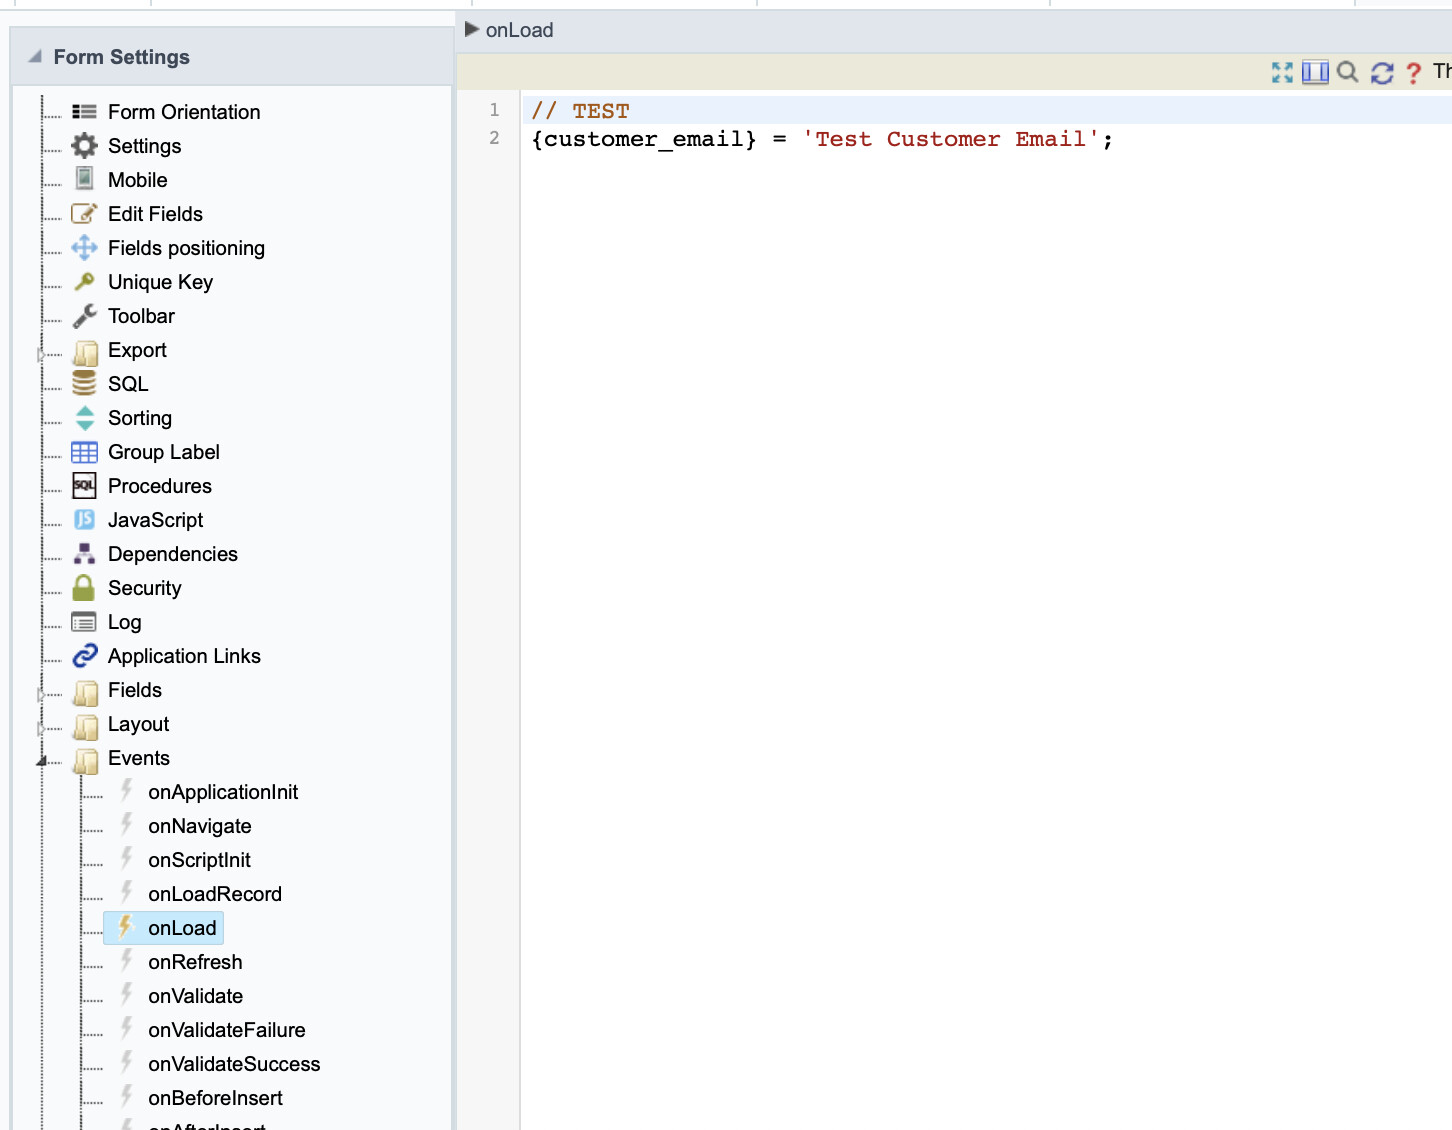Open Application Links
This screenshot has width=1452, height=1130.
(184, 656)
